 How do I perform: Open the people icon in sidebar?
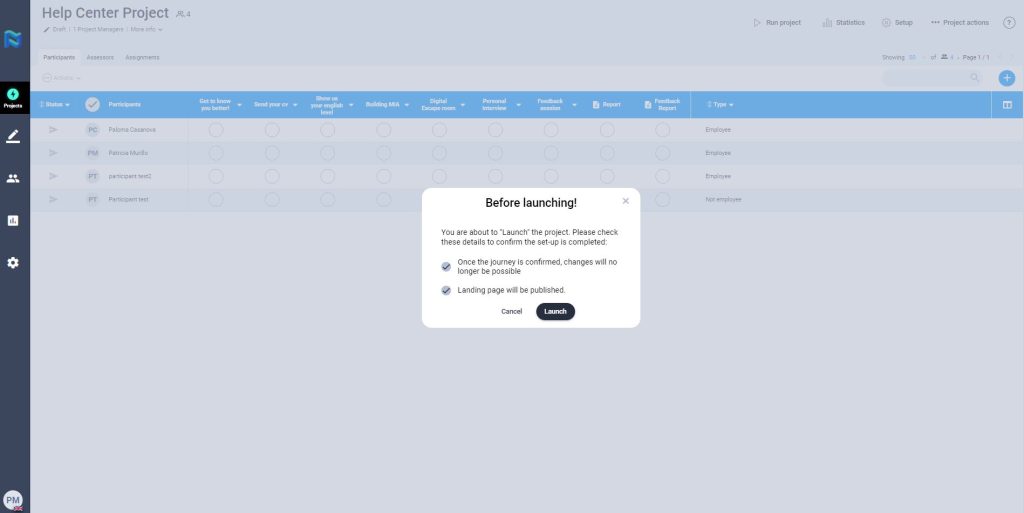13,178
